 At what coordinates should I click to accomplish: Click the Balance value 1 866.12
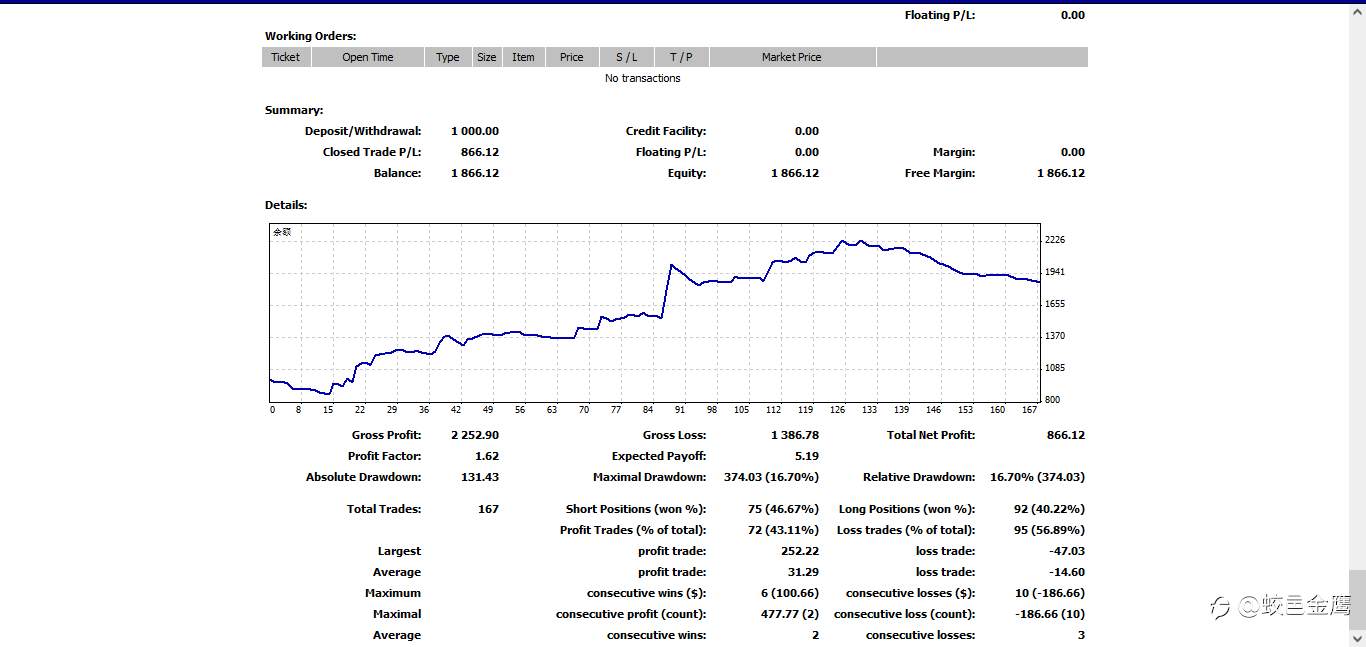click(x=475, y=173)
